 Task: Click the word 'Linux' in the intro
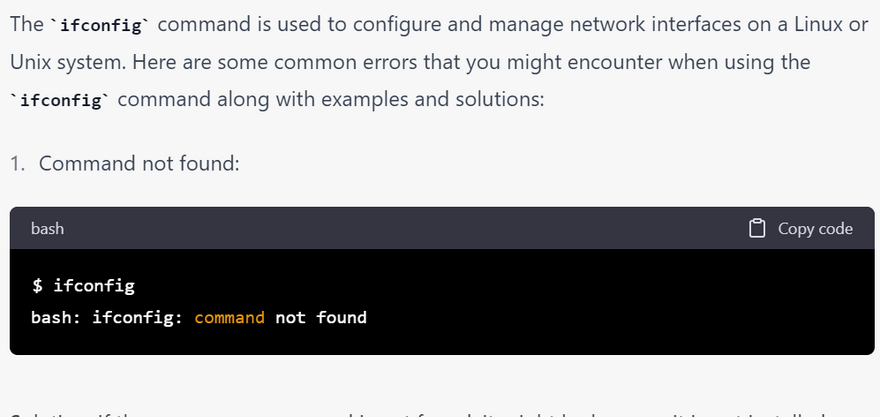point(792,25)
